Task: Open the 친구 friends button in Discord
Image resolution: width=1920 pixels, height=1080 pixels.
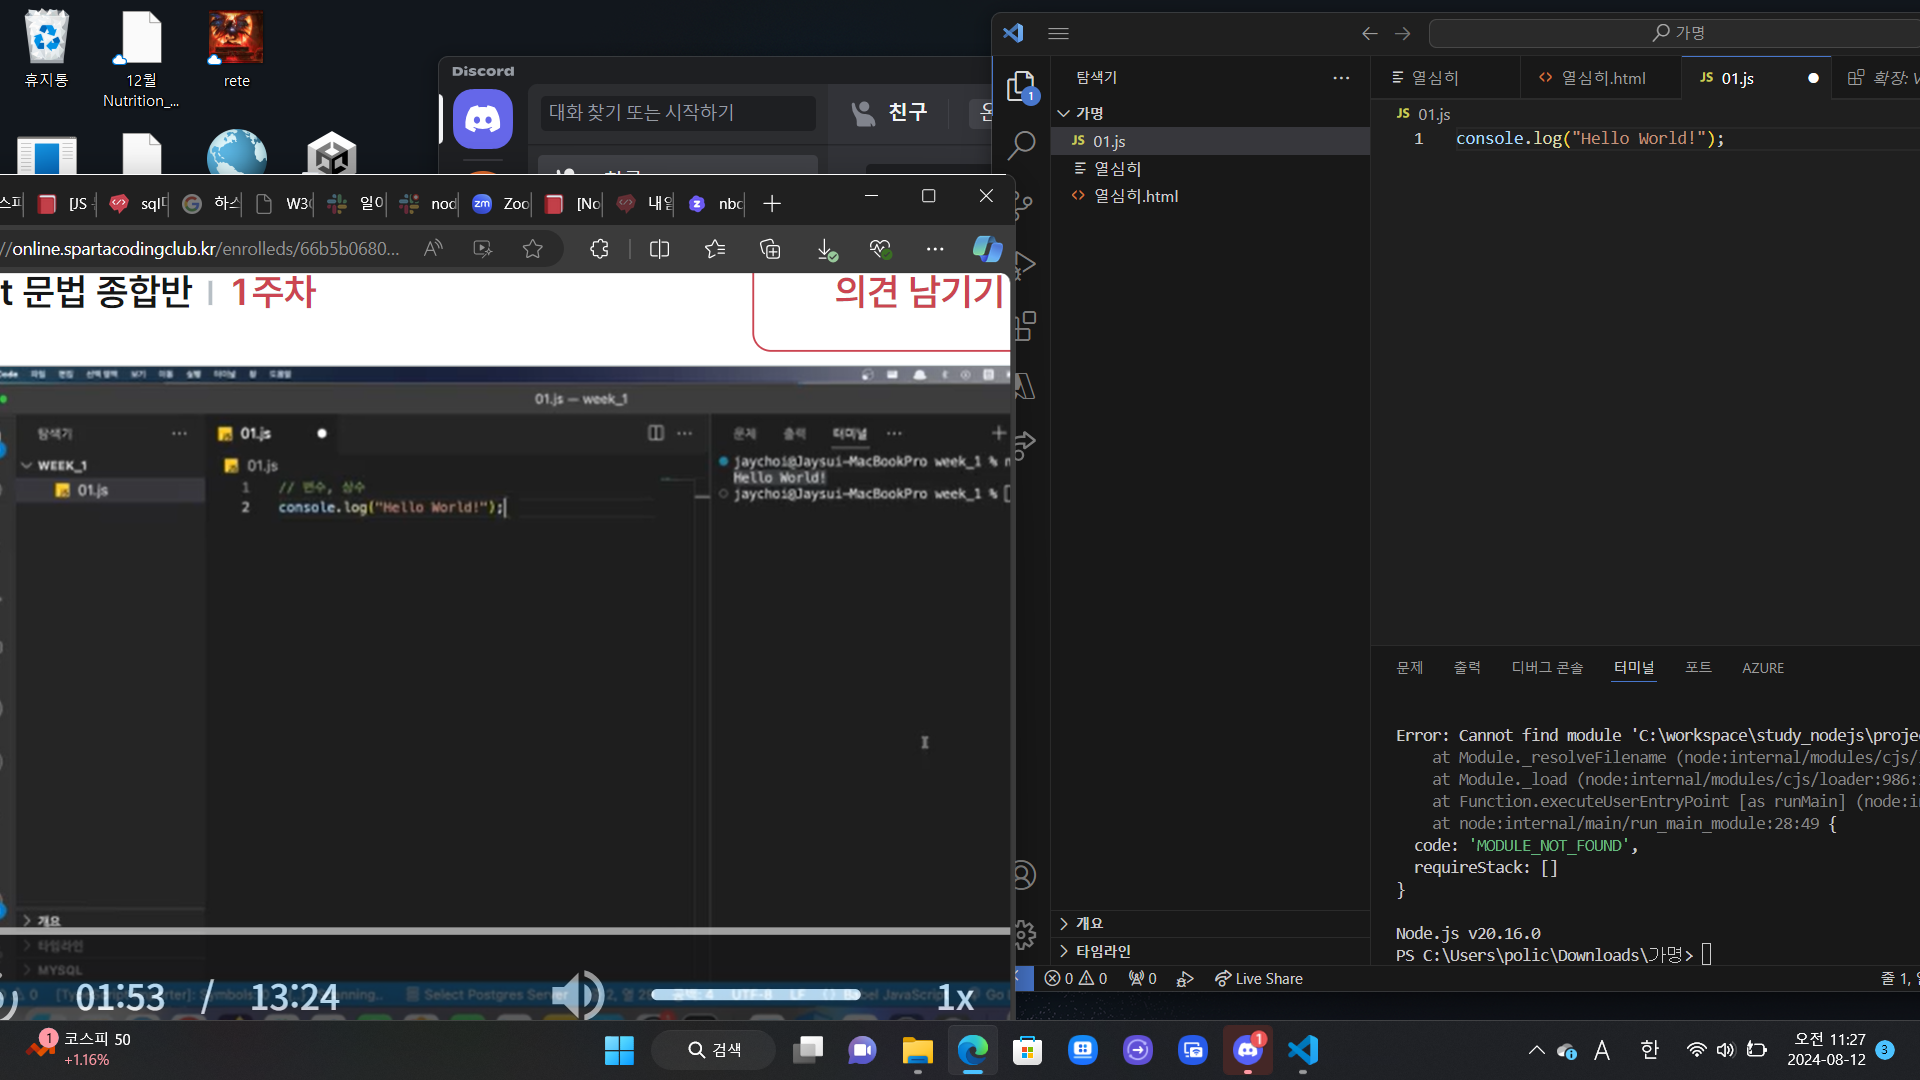Action: point(889,113)
